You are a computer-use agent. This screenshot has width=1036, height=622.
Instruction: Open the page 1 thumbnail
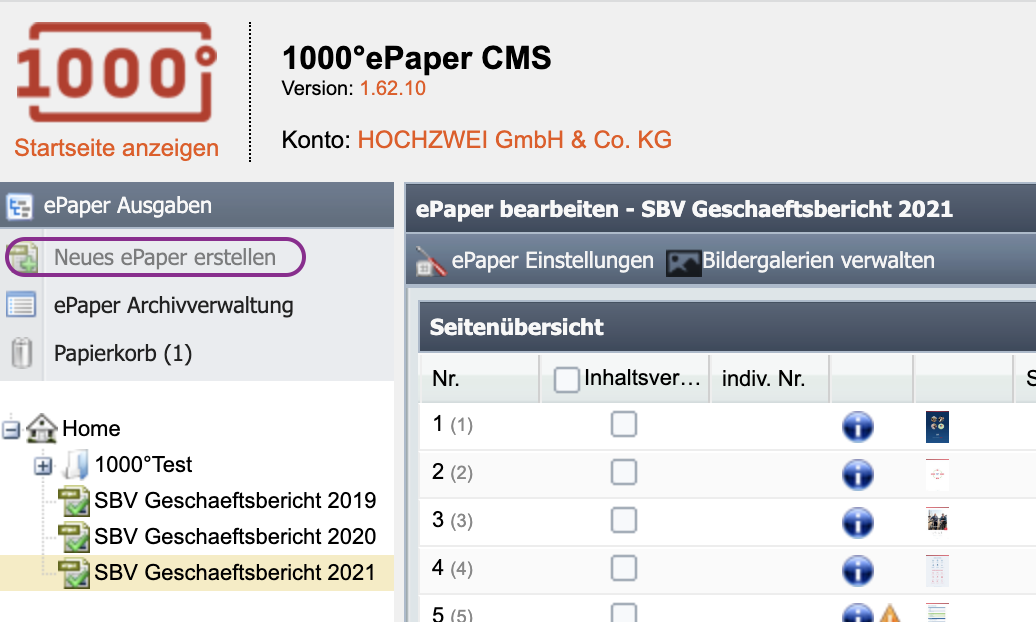point(937,427)
